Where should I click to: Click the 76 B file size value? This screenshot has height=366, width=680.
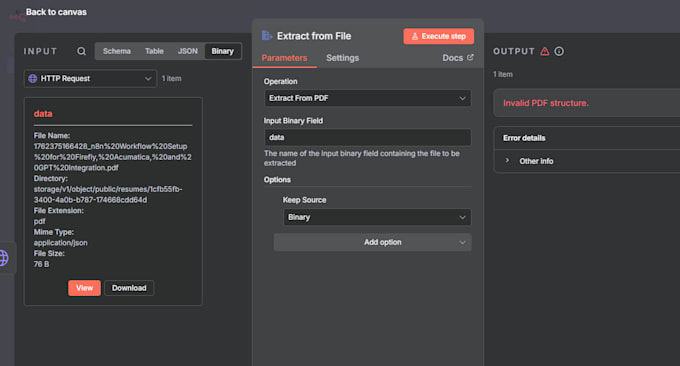click(41, 264)
